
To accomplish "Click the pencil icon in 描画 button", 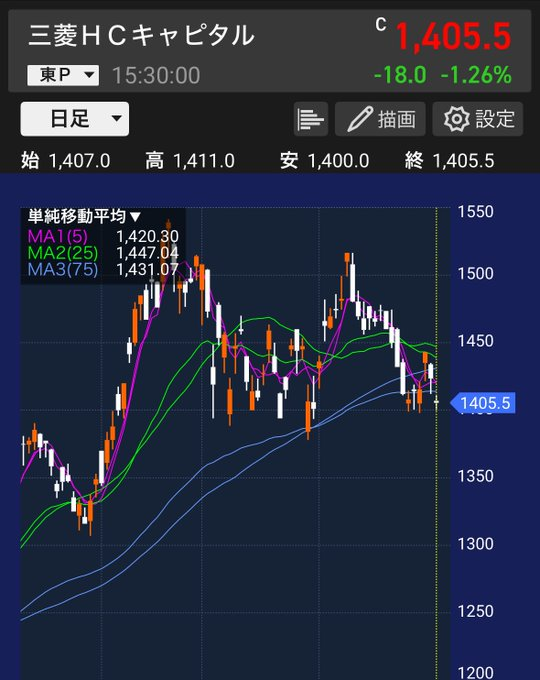I will 360,119.
